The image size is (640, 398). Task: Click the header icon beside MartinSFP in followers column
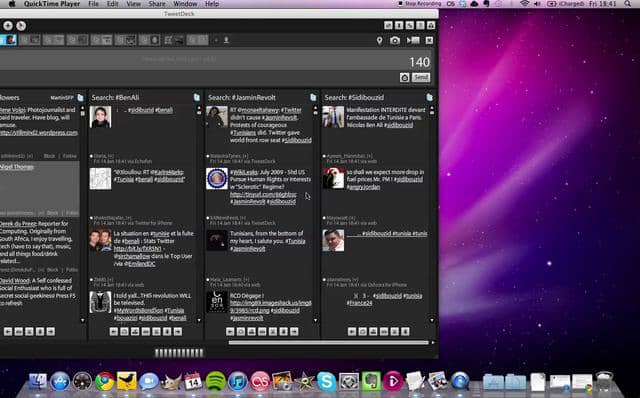[80, 98]
